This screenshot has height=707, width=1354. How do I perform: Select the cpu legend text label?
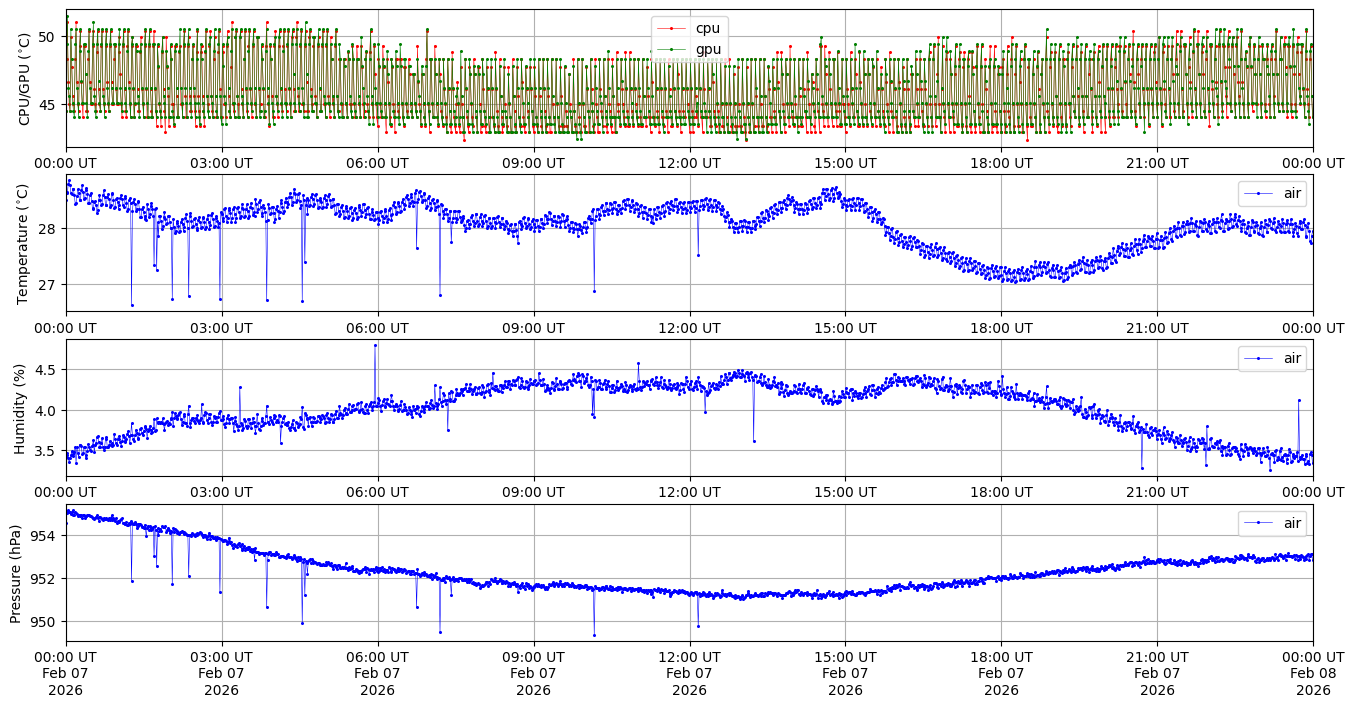tap(707, 28)
